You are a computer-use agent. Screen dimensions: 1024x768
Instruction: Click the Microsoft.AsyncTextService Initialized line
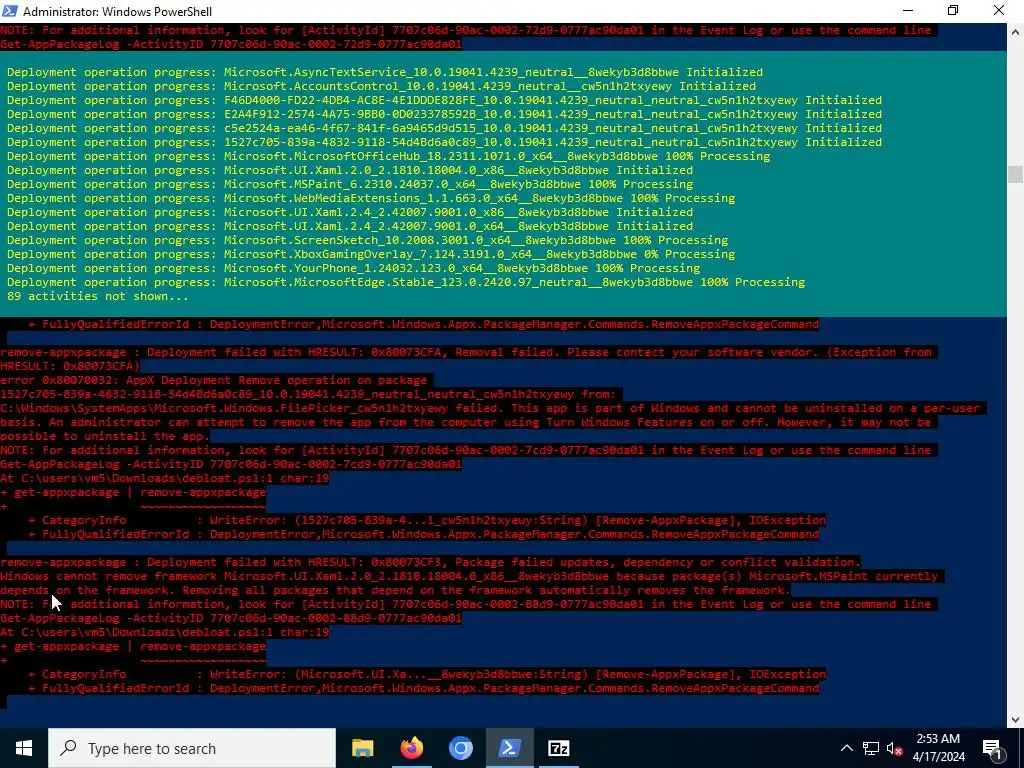(385, 72)
